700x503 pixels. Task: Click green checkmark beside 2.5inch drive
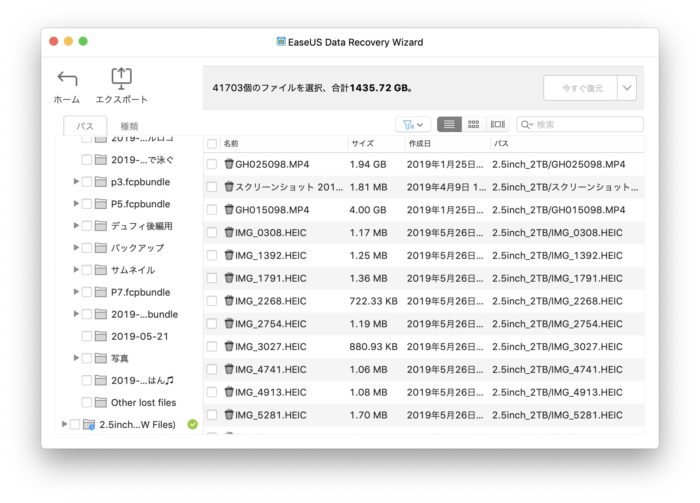pos(192,424)
